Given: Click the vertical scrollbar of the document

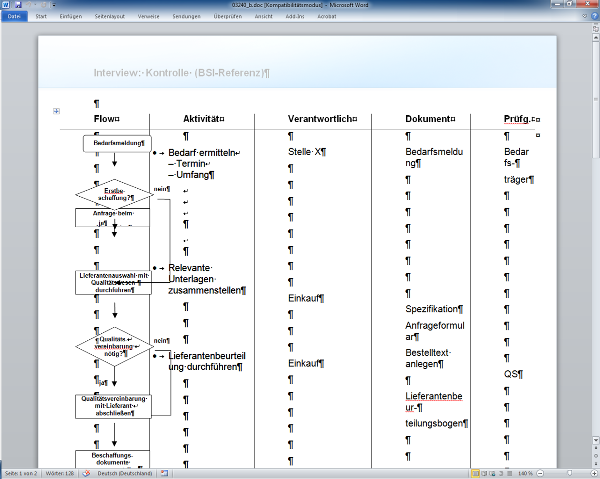Looking at the screenshot, I should pyautogui.click(x=595, y=250).
